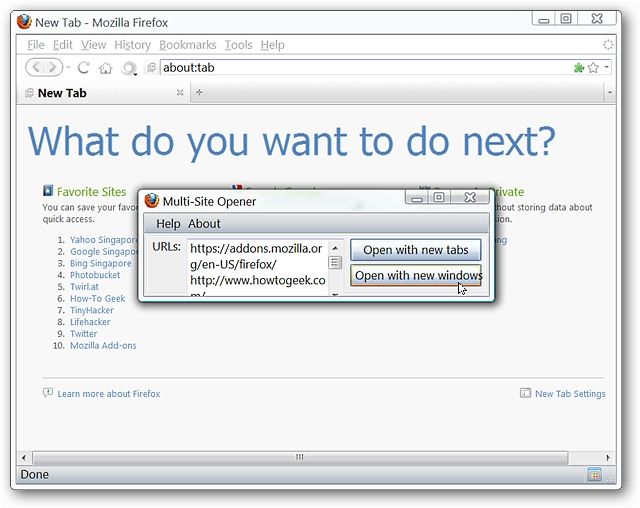Open the Twitter link

[x=84, y=334]
